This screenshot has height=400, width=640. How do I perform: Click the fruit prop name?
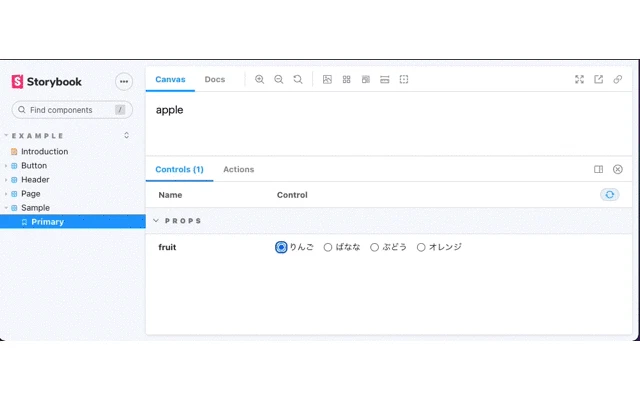(167, 247)
